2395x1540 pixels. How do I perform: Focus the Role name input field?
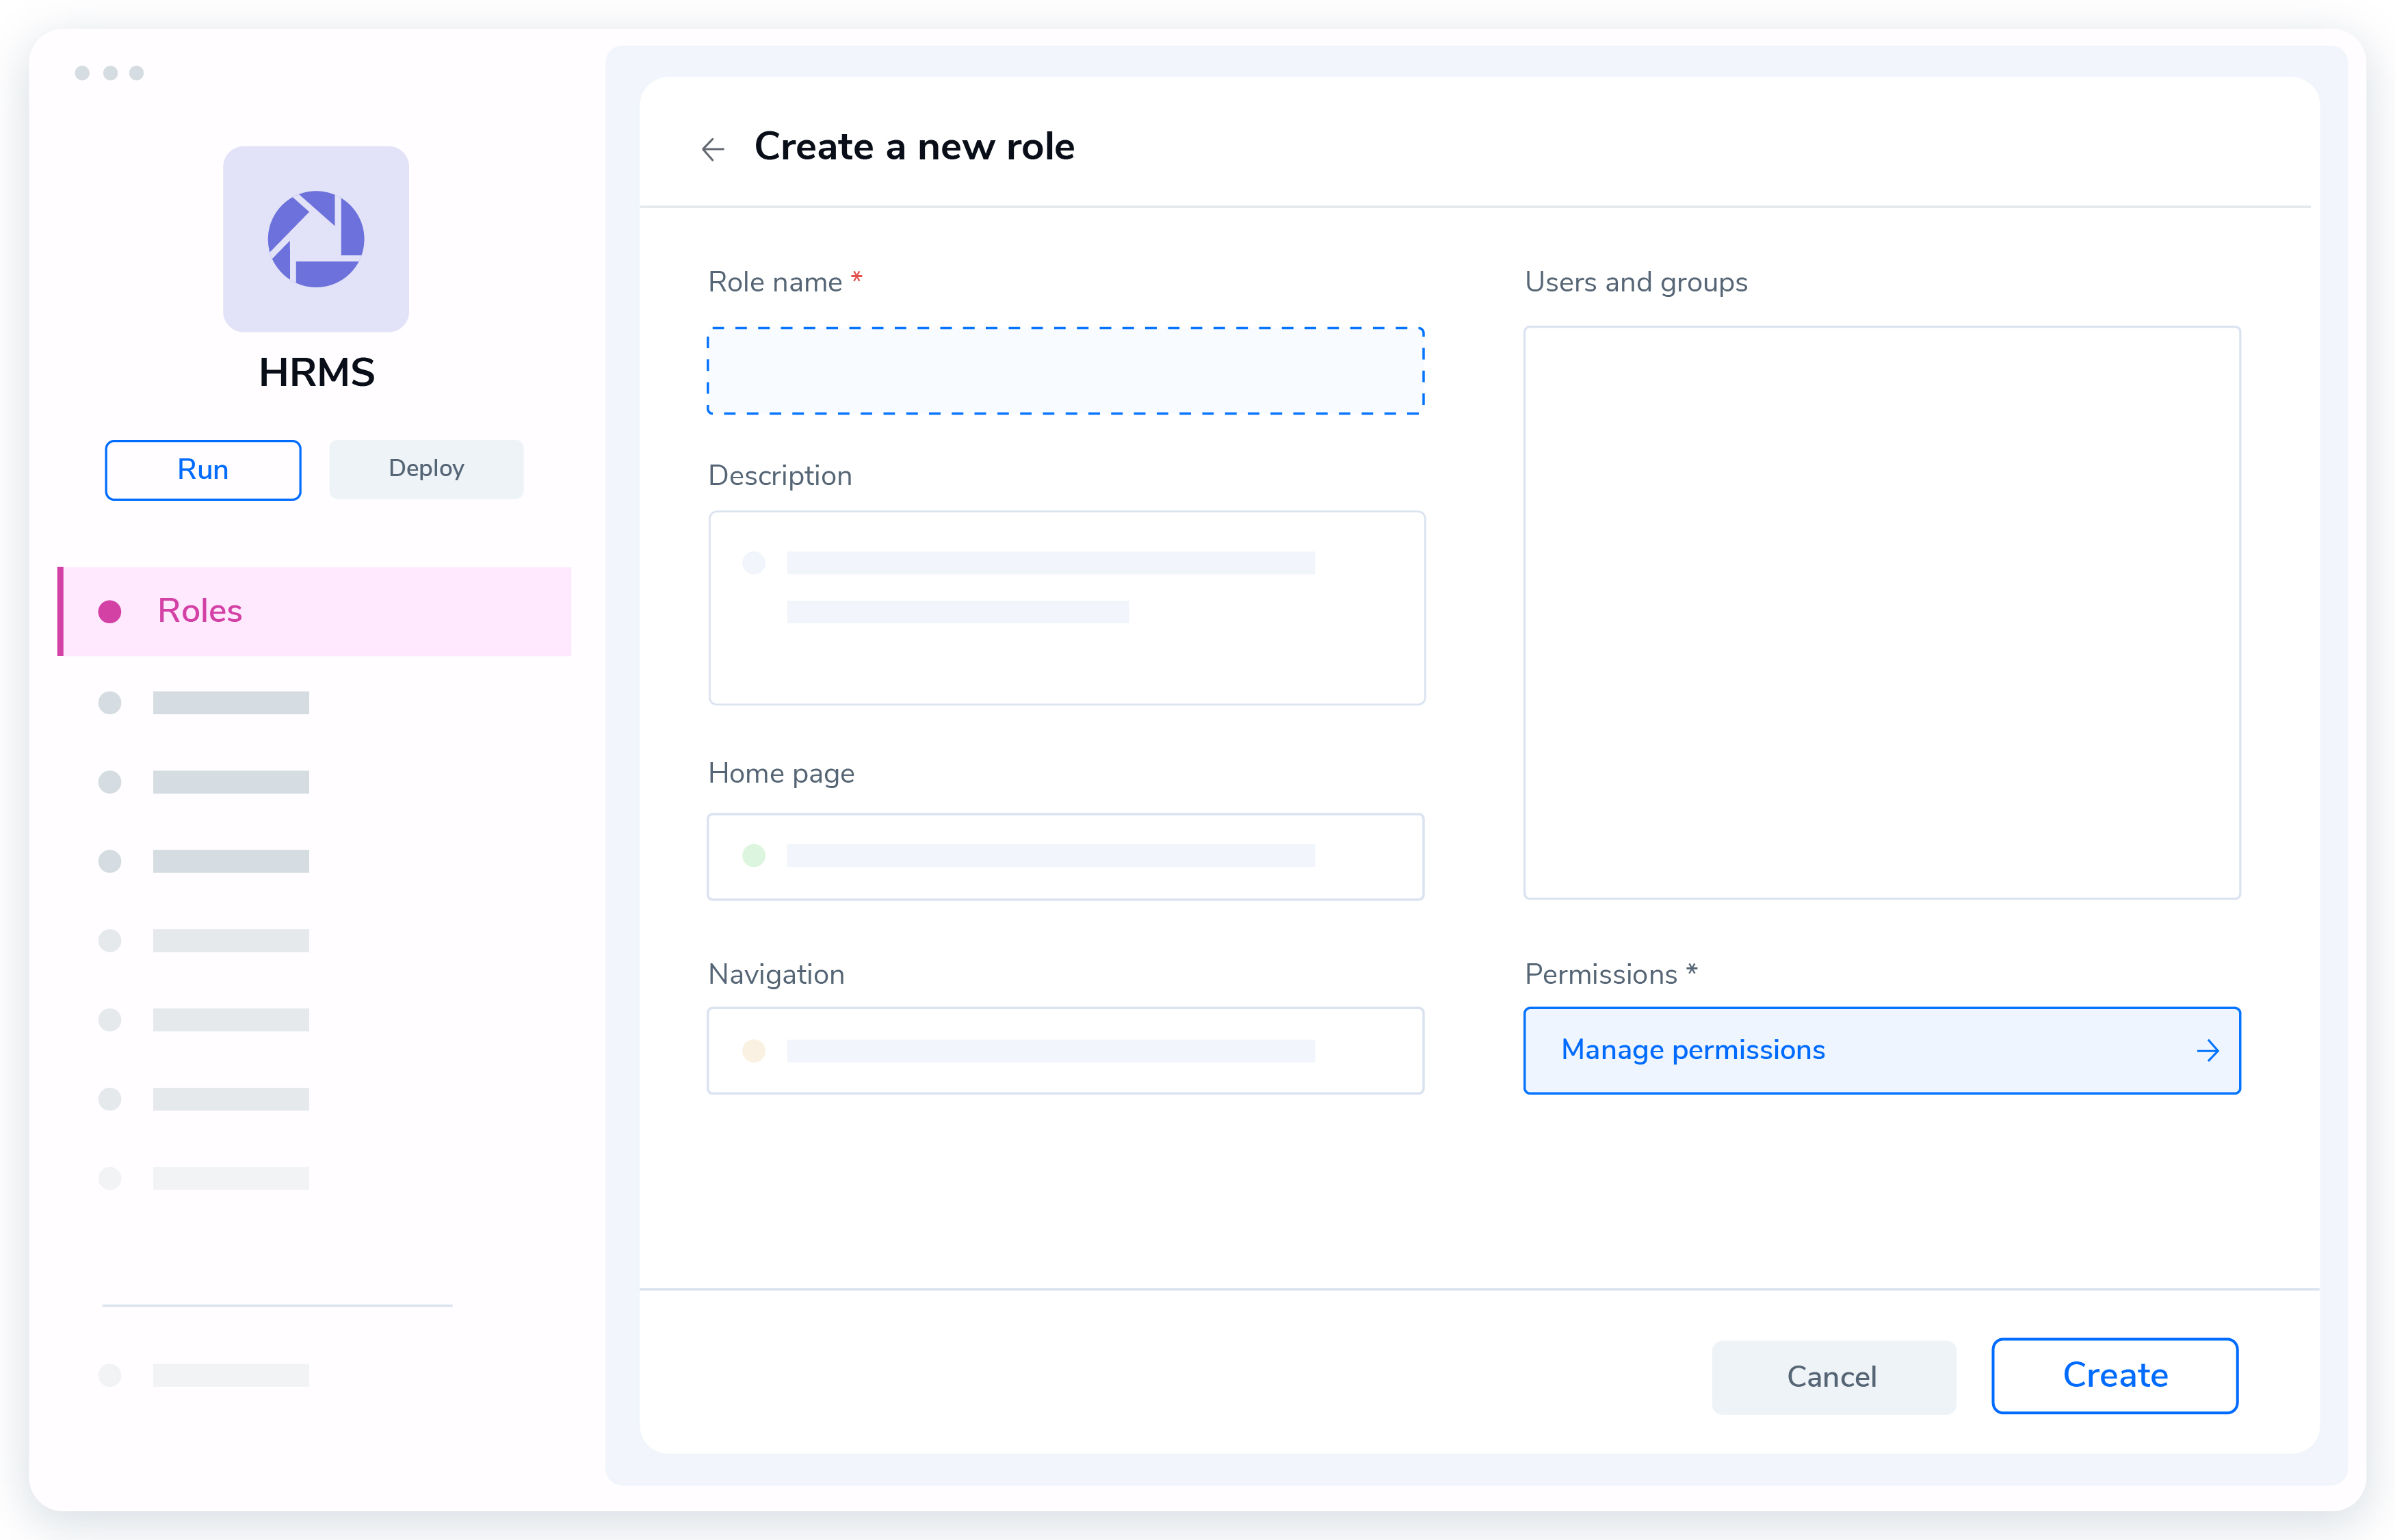(x=1065, y=371)
